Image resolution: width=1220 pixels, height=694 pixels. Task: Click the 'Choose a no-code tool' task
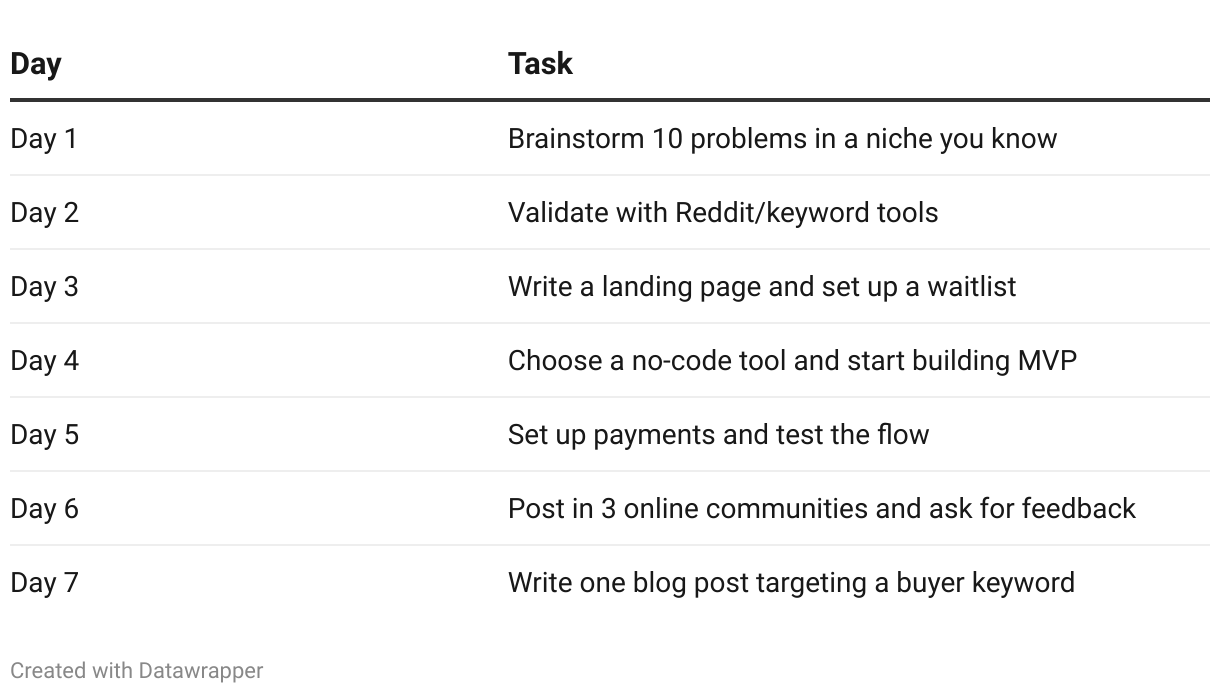point(792,360)
